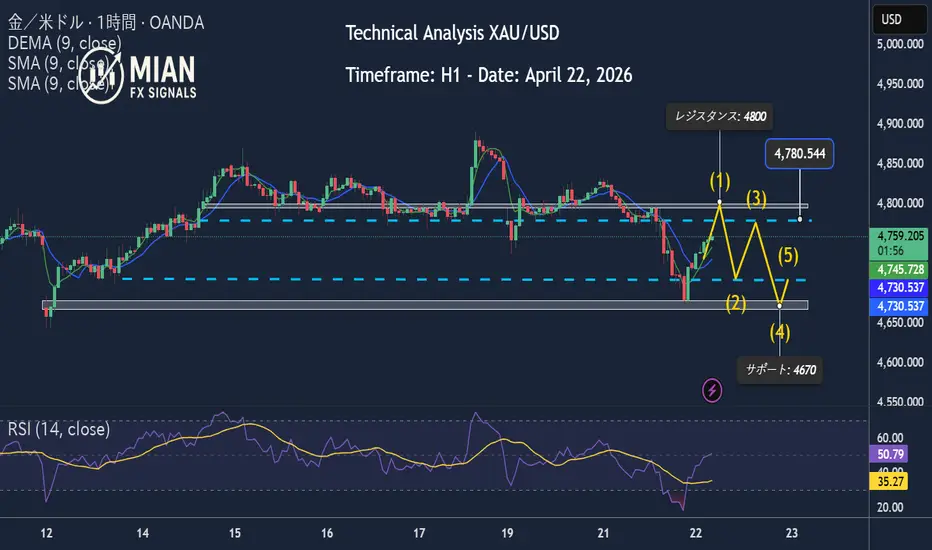This screenshot has width=932, height=550.
Task: Click the RSI 20.00 scale label
Action: click(890, 507)
